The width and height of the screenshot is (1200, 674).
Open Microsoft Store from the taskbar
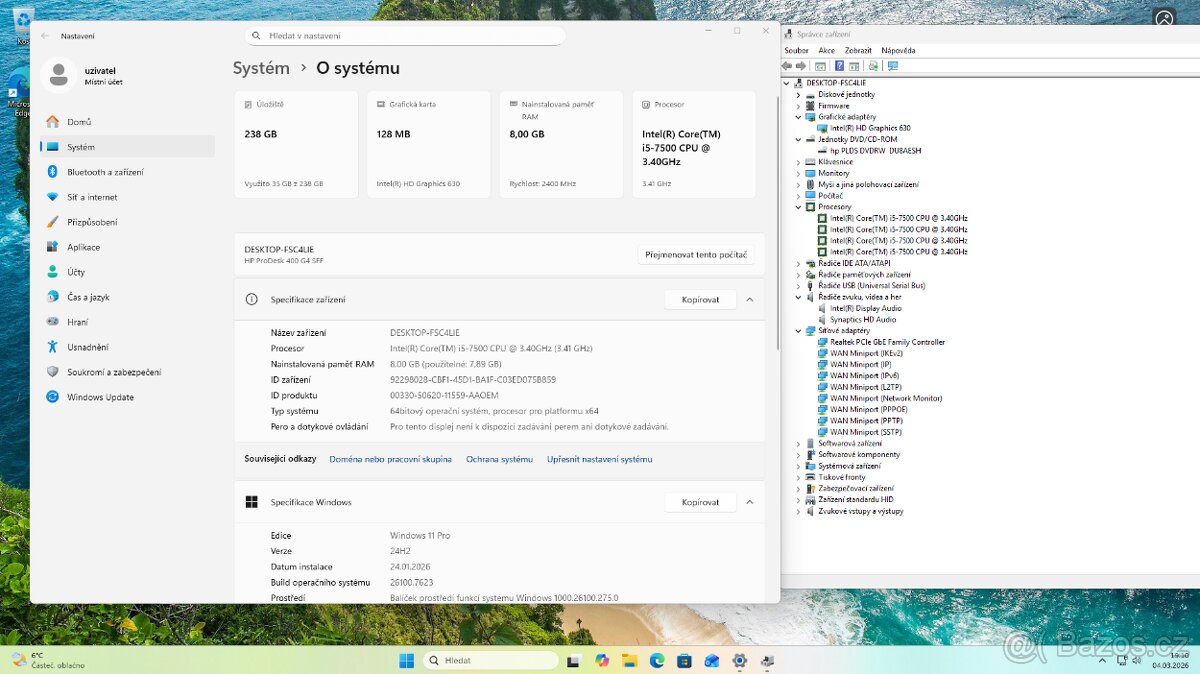(684, 660)
